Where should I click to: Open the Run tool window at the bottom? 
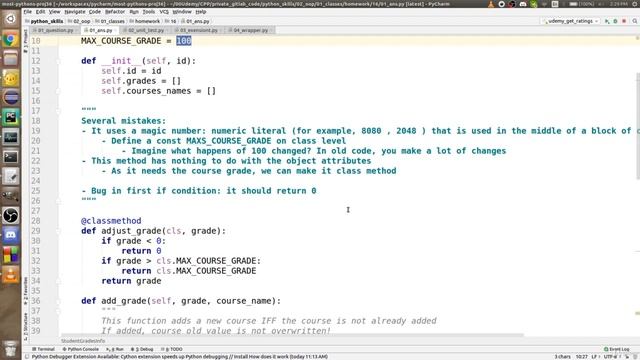click(x=115, y=349)
